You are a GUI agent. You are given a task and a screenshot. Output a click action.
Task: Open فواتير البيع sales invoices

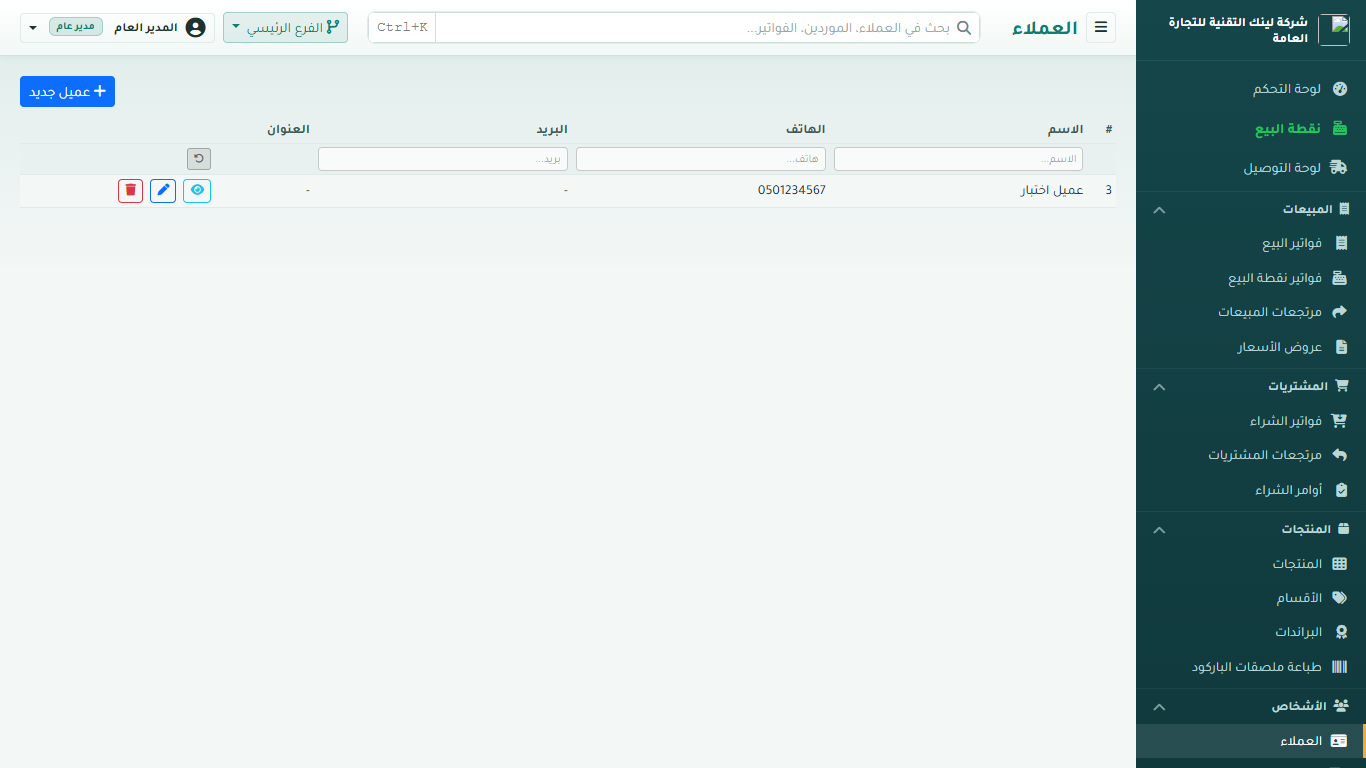coord(1250,244)
